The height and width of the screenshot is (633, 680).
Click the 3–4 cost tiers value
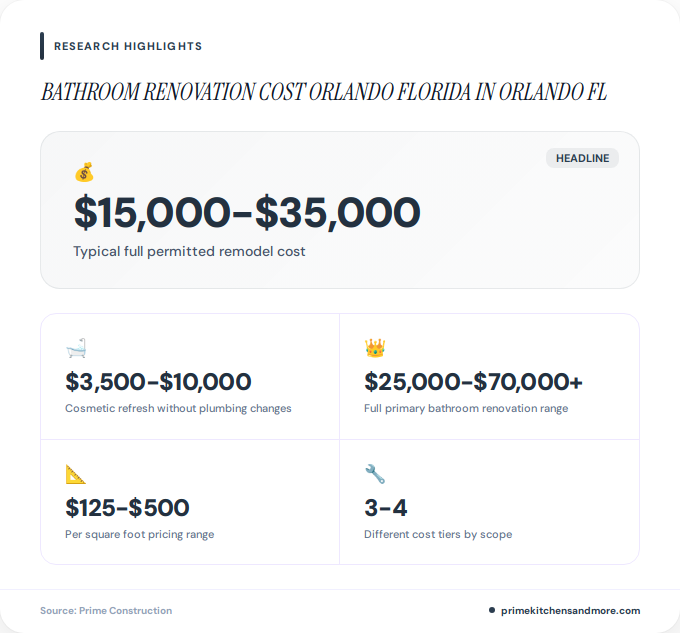(386, 508)
